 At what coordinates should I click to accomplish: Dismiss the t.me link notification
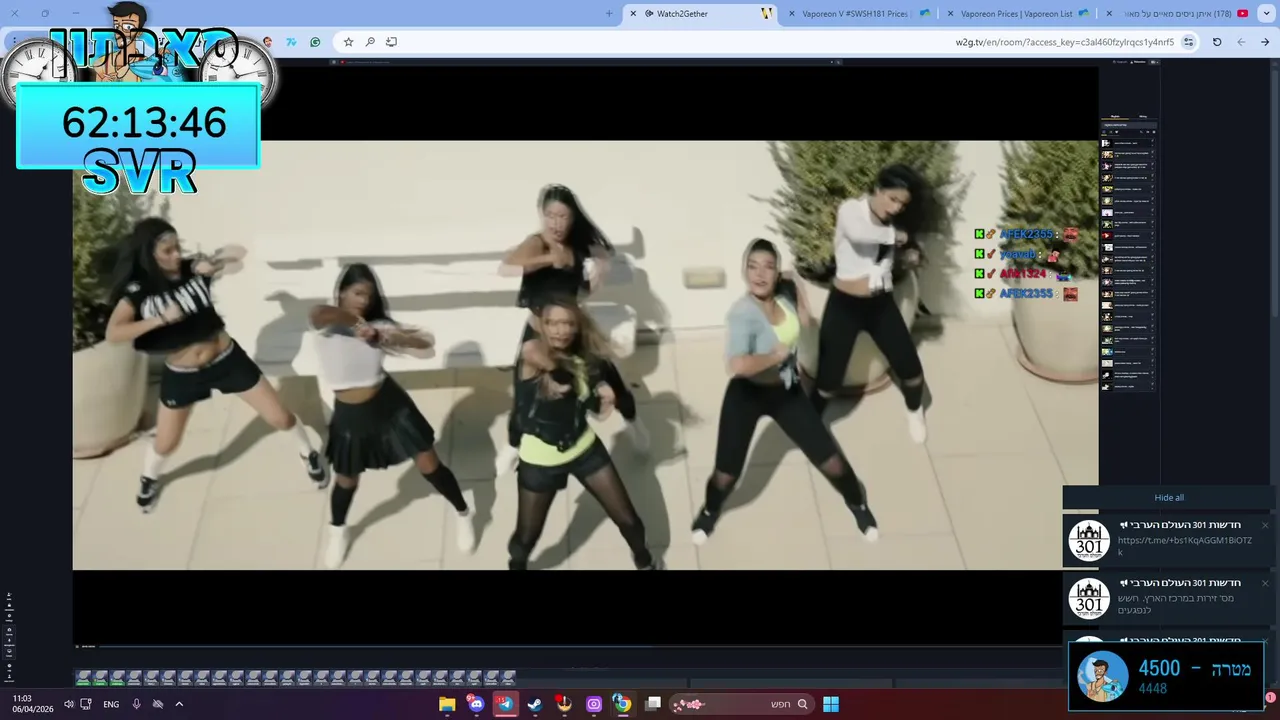click(x=1265, y=525)
